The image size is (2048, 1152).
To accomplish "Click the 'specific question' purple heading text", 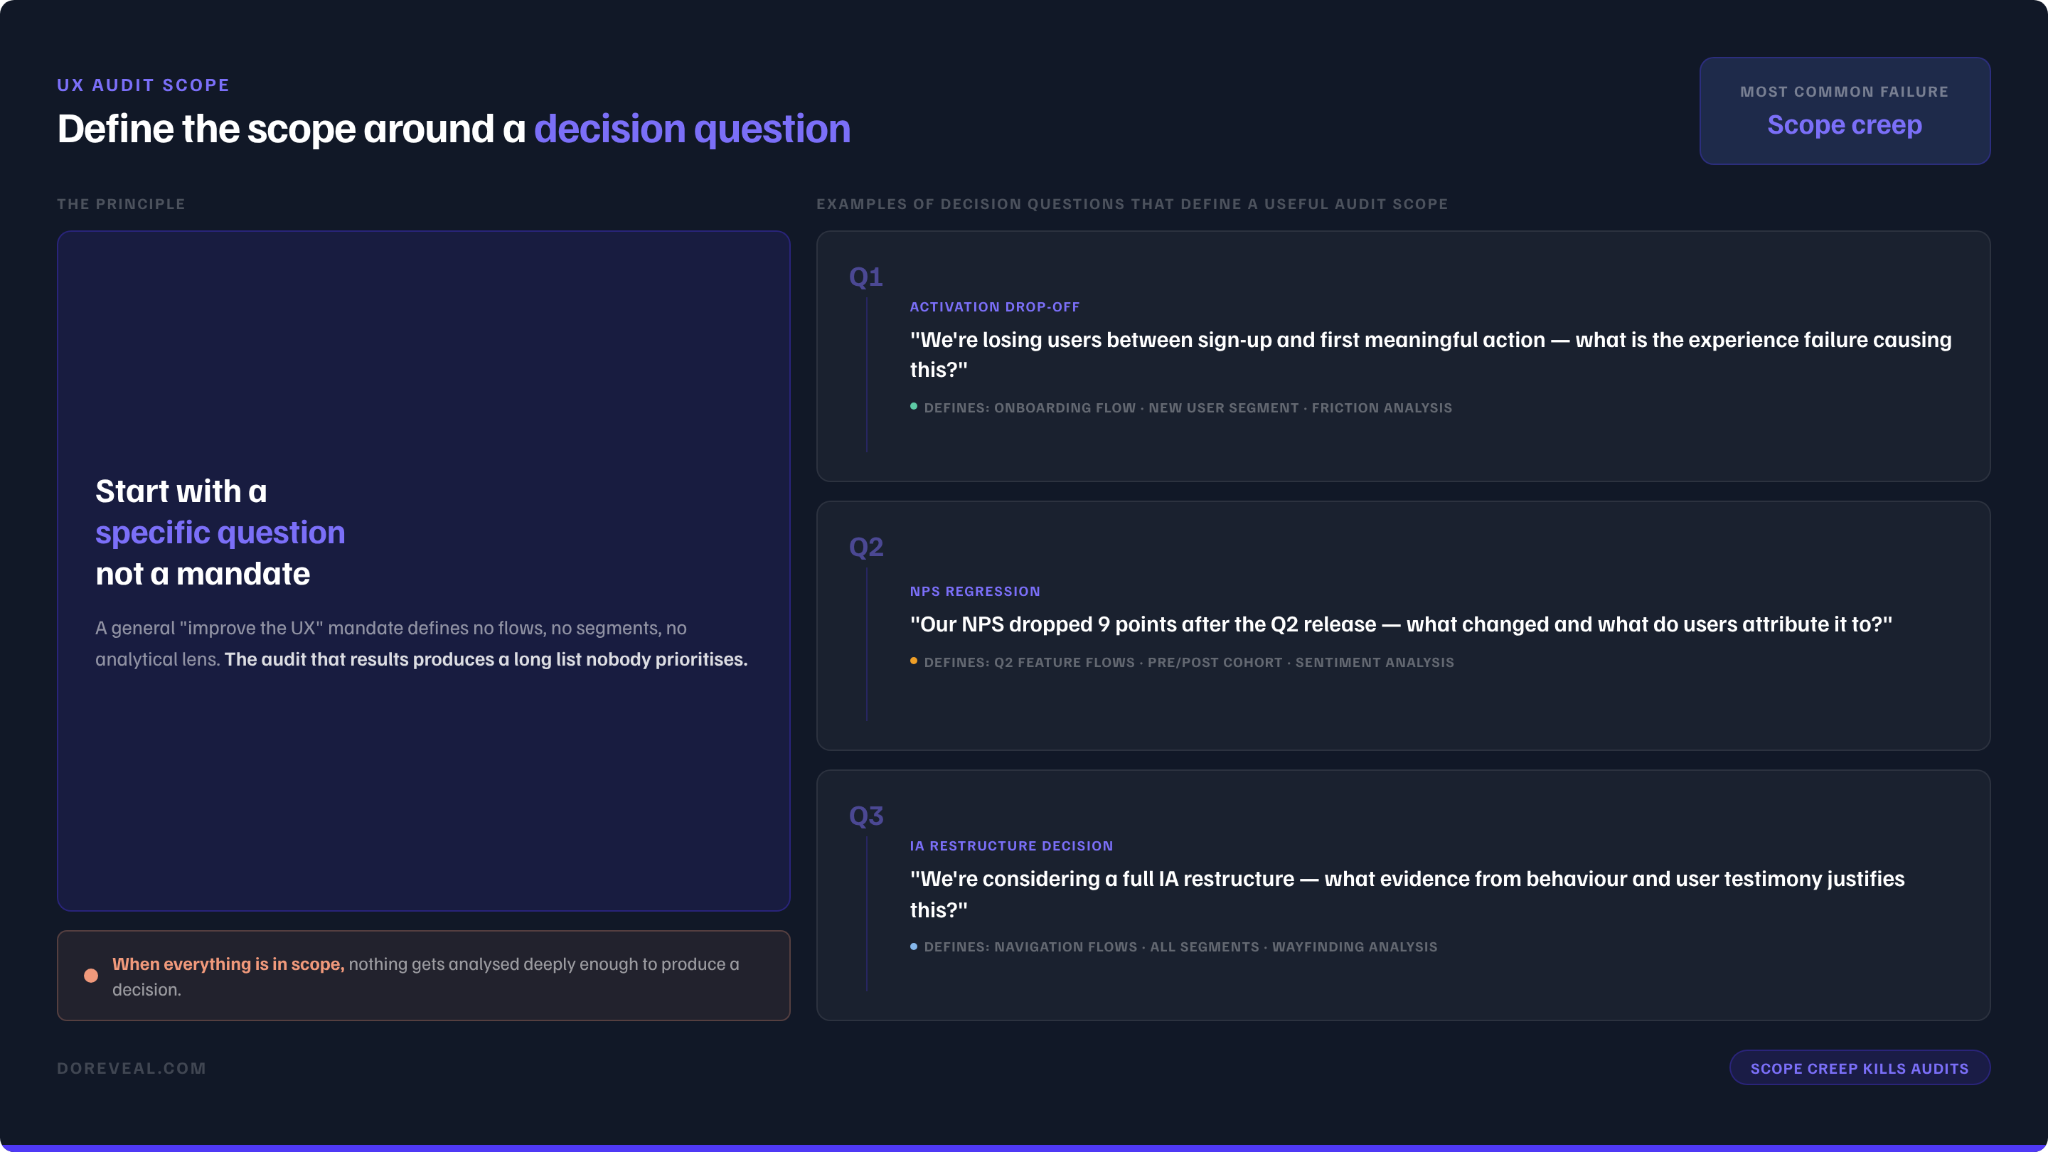I will click(220, 533).
